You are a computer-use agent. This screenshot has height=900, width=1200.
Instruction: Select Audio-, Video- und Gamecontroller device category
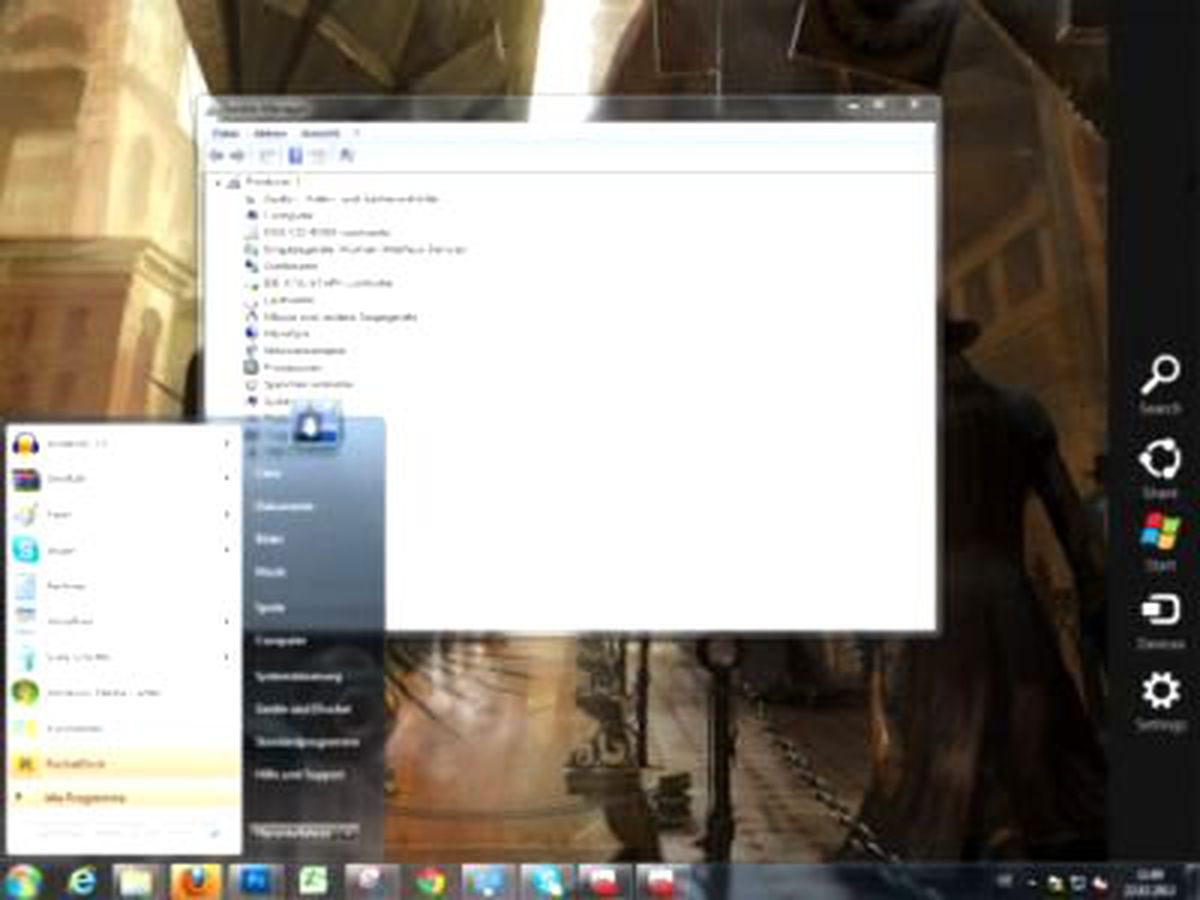click(x=350, y=199)
